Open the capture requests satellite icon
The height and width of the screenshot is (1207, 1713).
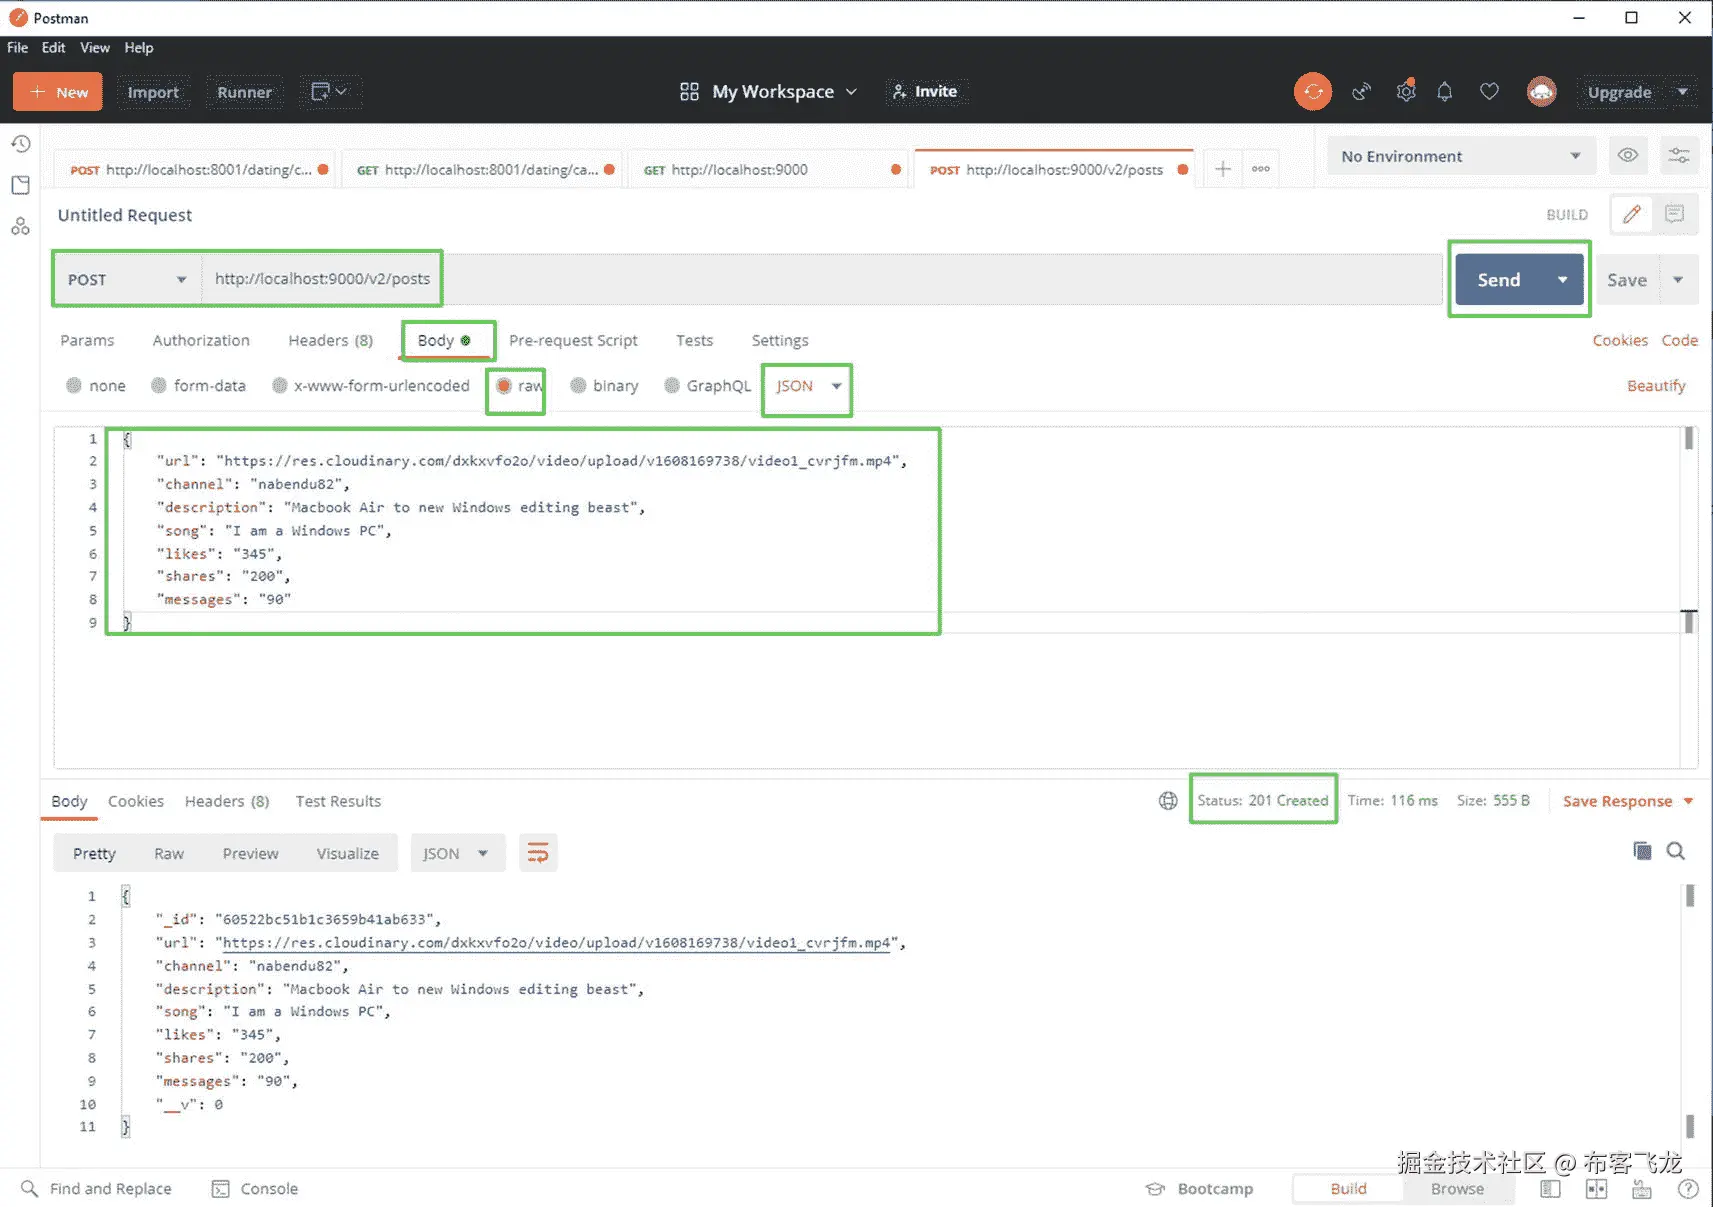coord(1361,92)
